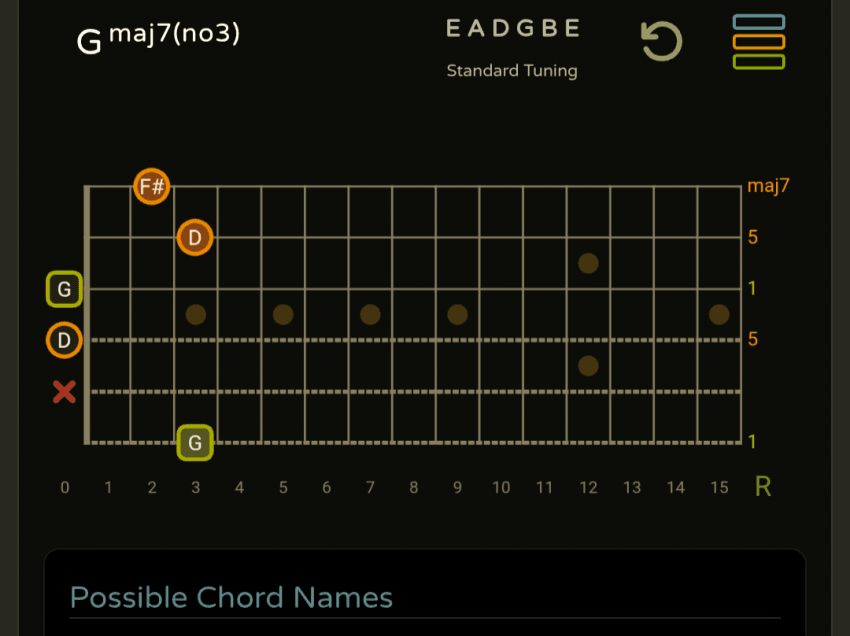The height and width of the screenshot is (636, 850).
Task: Click the fret number 5 label
Action: coord(283,488)
